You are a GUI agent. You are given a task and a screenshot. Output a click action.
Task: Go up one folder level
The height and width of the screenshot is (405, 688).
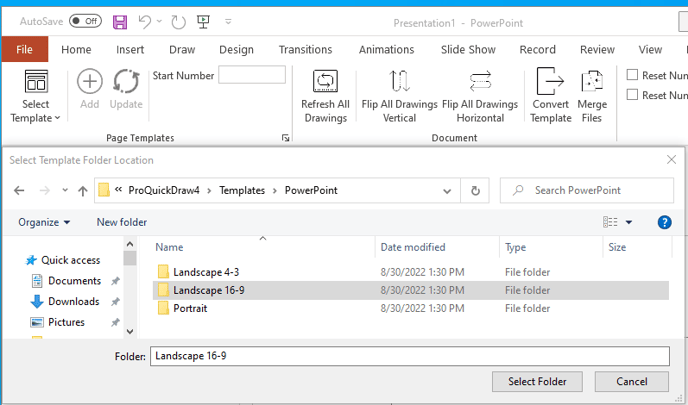pyautogui.click(x=82, y=190)
